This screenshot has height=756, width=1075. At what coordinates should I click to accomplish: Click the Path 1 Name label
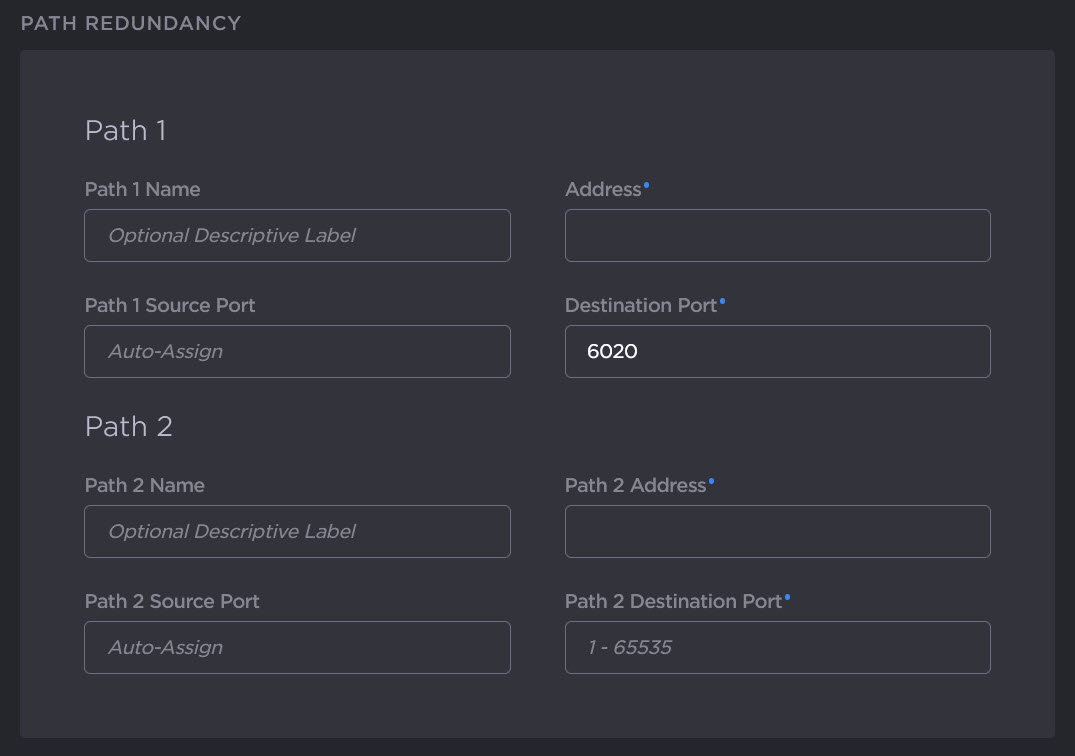142,189
